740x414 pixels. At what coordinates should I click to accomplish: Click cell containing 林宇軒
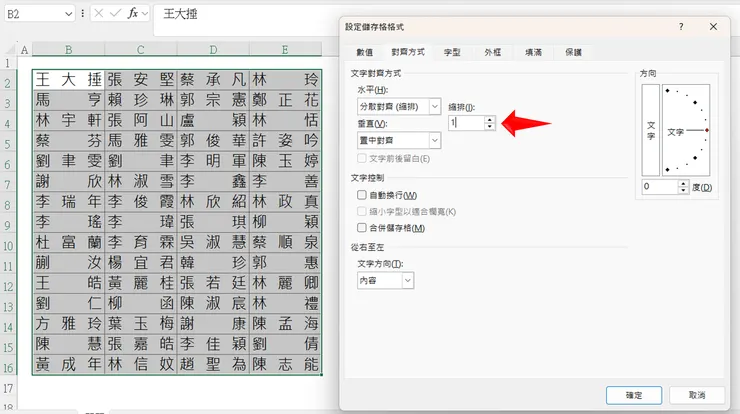pos(68,120)
